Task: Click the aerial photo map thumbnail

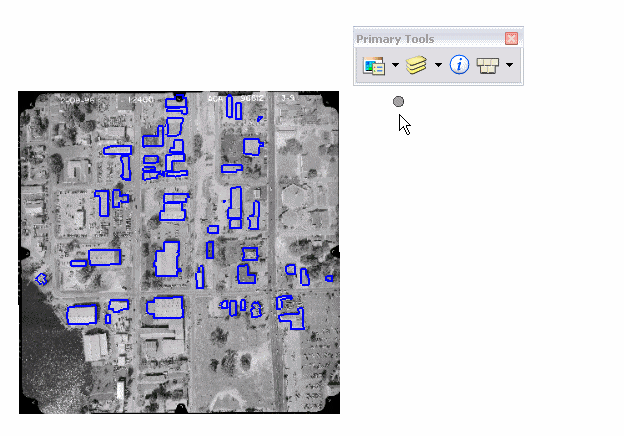Action: 179,253
